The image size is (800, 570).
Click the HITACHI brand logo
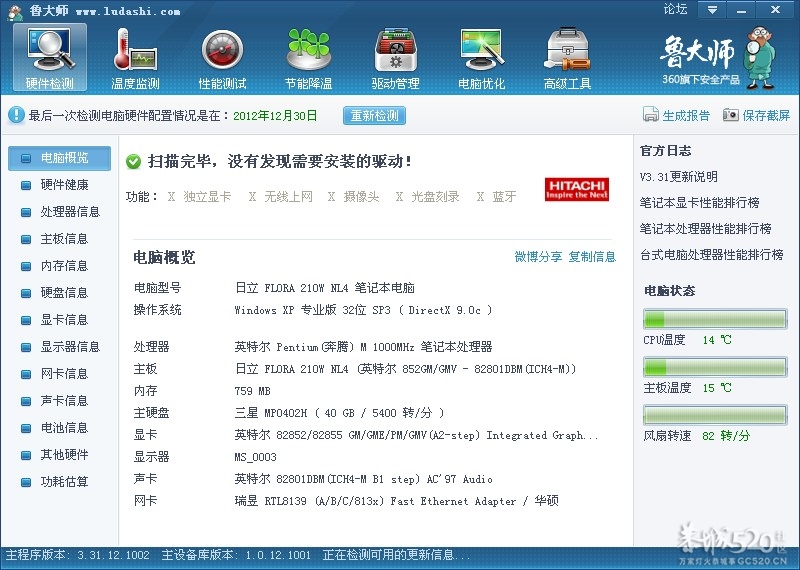(x=577, y=189)
